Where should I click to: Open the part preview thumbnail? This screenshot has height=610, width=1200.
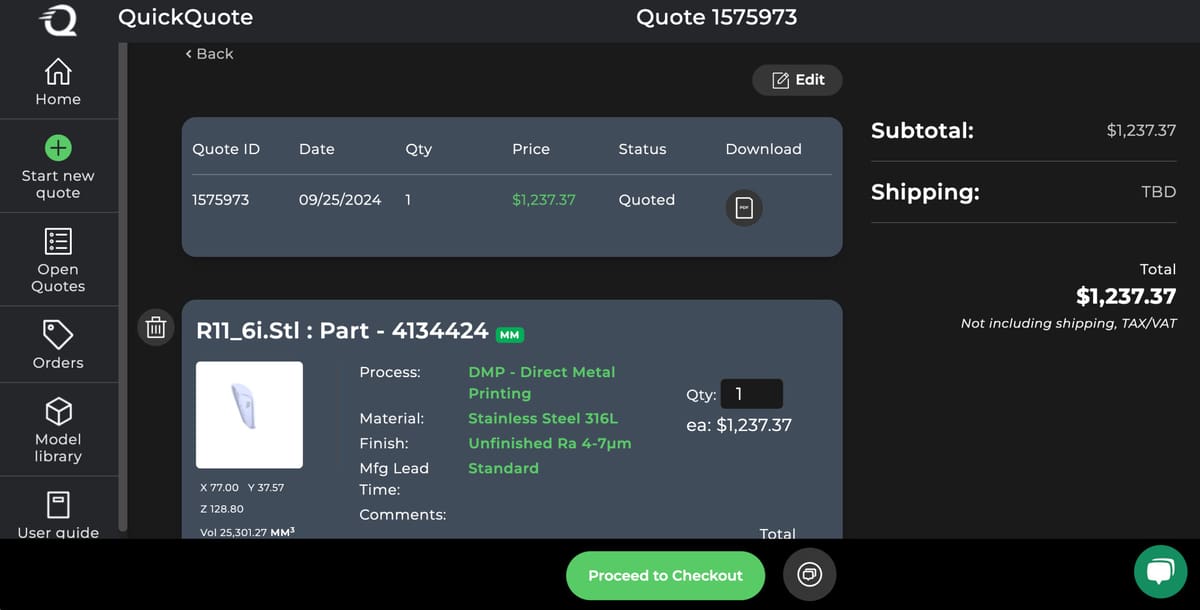coord(249,415)
